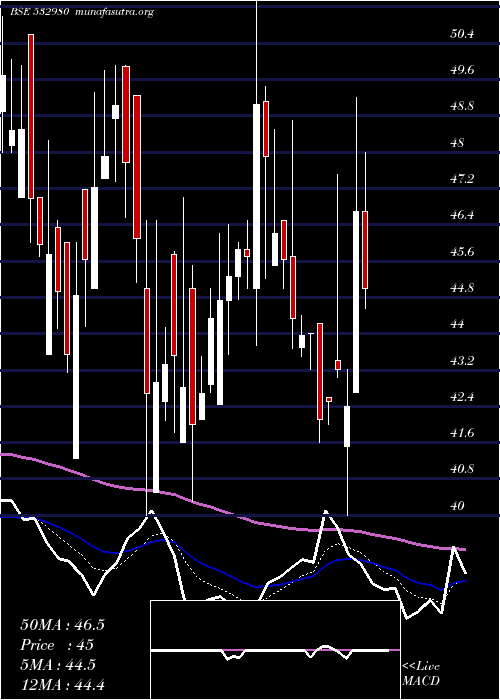The width and height of the screenshot is (500, 700).
Task: Select the 45.6 price axis label
Action: click(462, 252)
